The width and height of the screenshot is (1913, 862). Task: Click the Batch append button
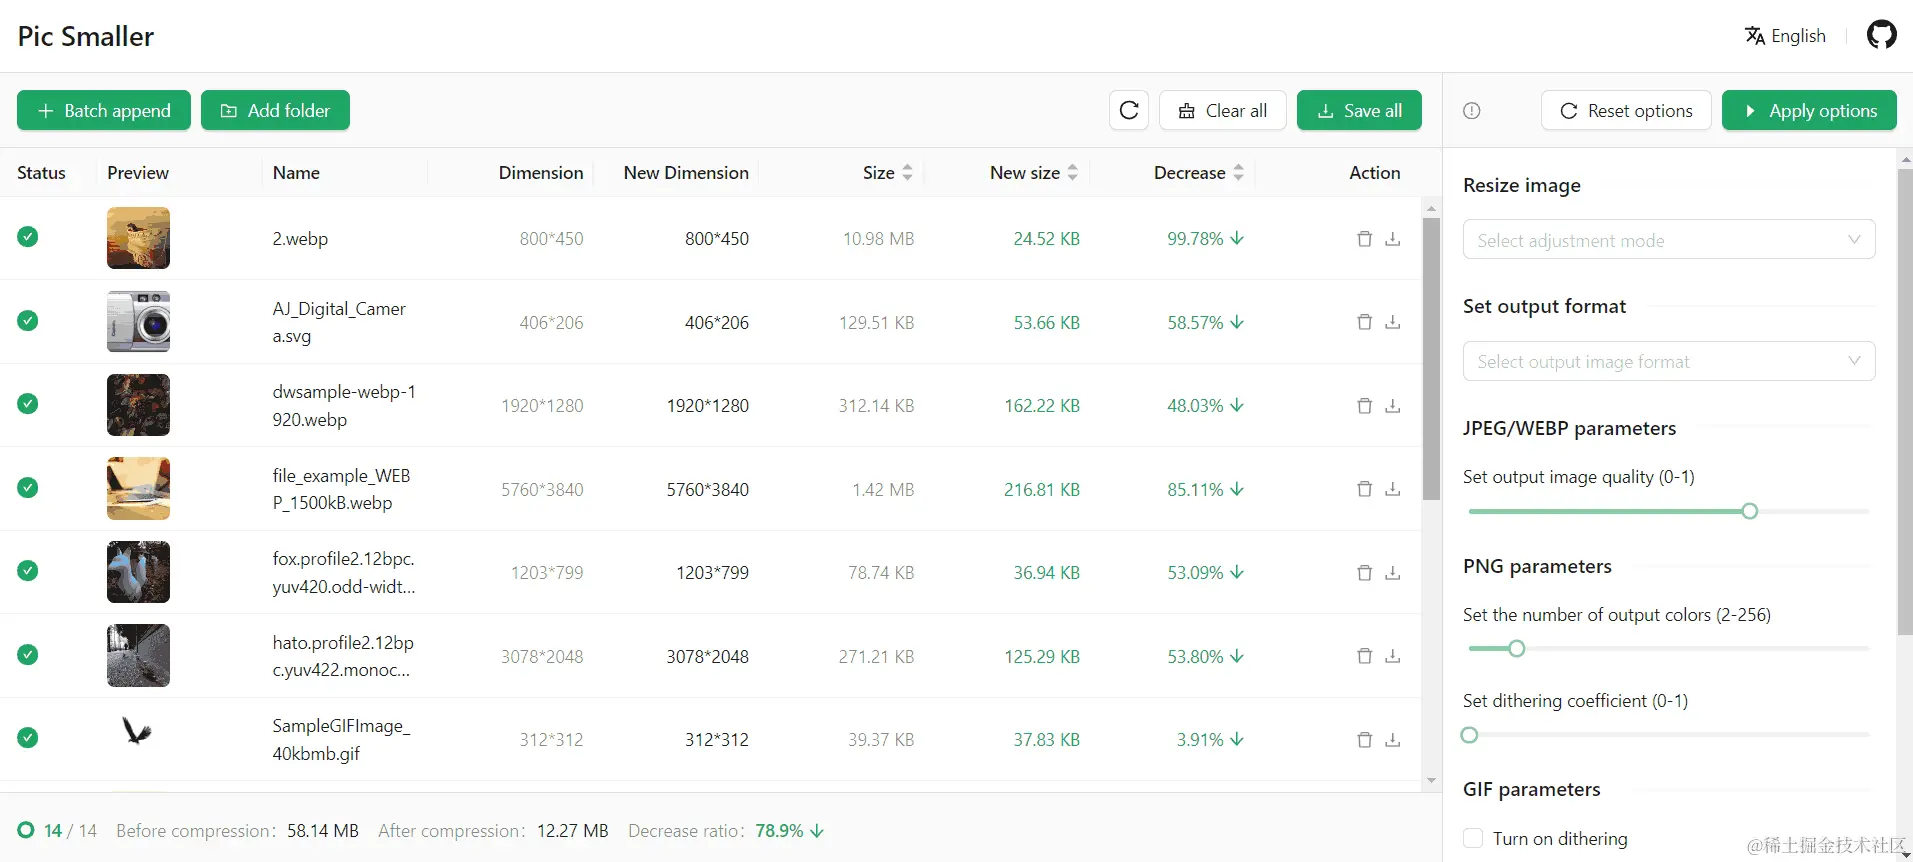click(104, 110)
